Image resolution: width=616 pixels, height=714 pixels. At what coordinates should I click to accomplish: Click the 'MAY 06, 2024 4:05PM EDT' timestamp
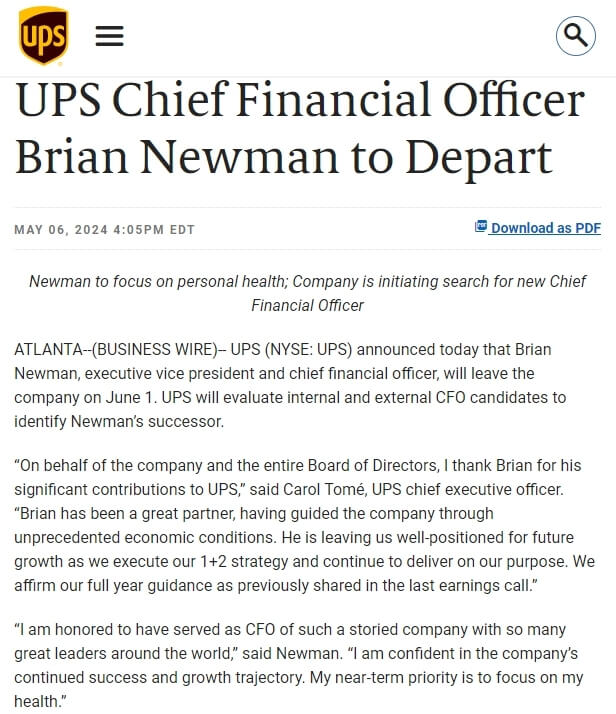point(105,230)
